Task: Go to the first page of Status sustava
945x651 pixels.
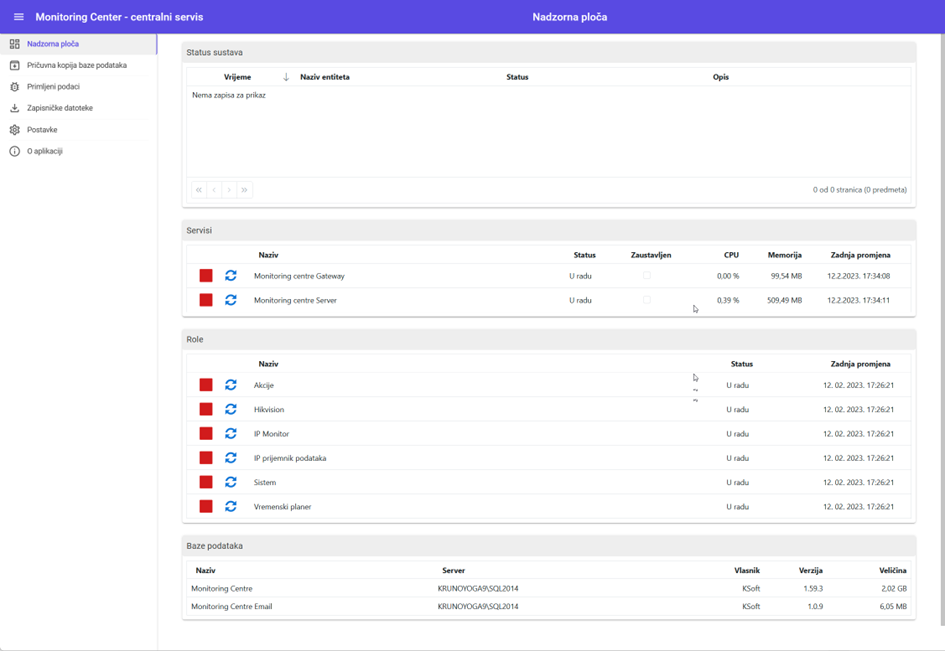Action: (199, 190)
